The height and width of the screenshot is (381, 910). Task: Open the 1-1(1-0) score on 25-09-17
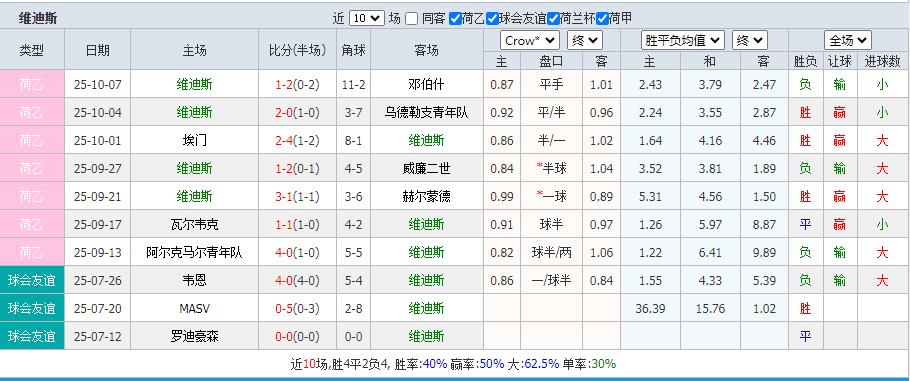[297, 225]
